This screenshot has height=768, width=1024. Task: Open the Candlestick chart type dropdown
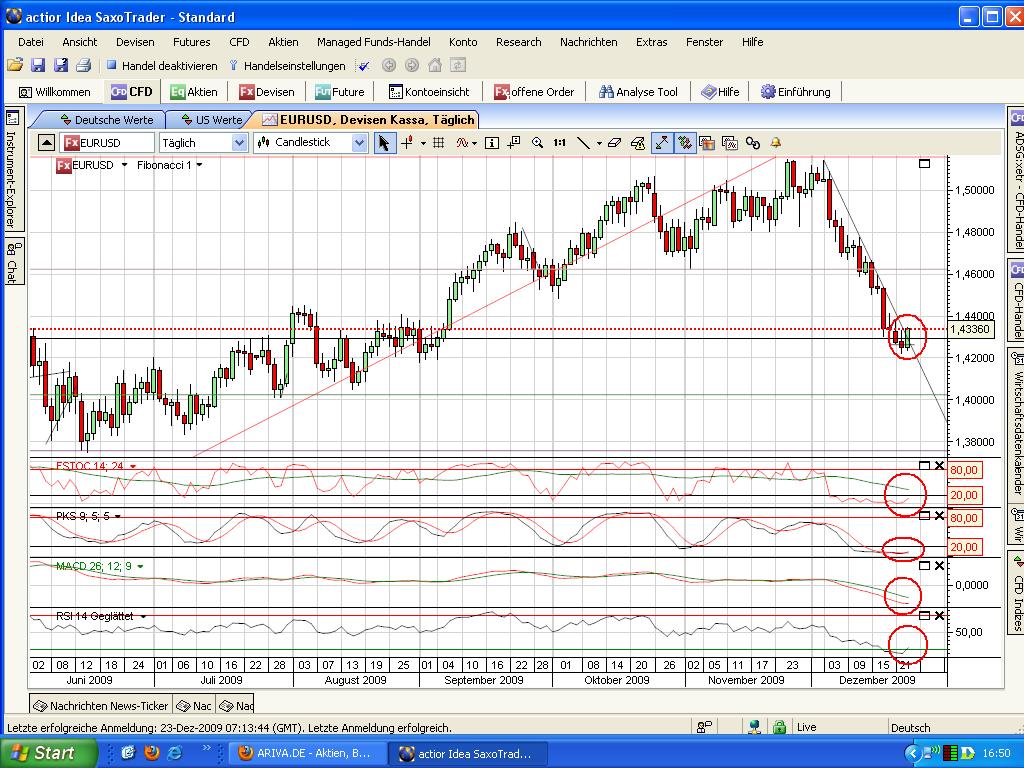359,143
